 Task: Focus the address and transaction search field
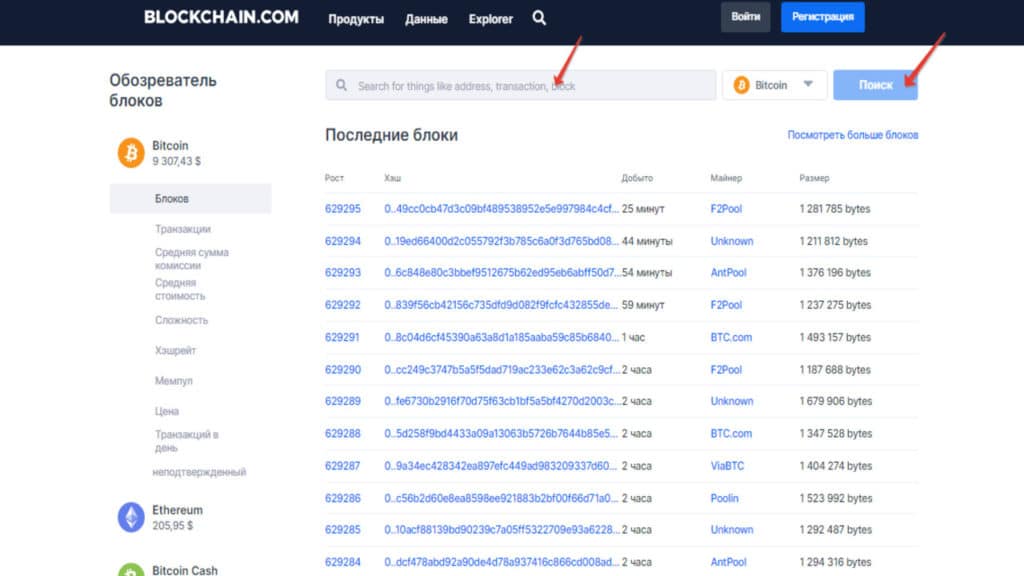click(520, 86)
